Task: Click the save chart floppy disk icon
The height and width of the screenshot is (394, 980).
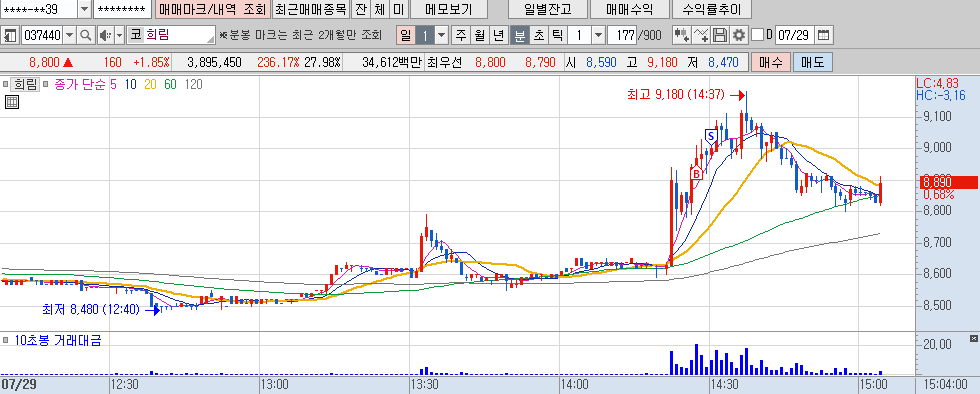Action: pos(721,35)
